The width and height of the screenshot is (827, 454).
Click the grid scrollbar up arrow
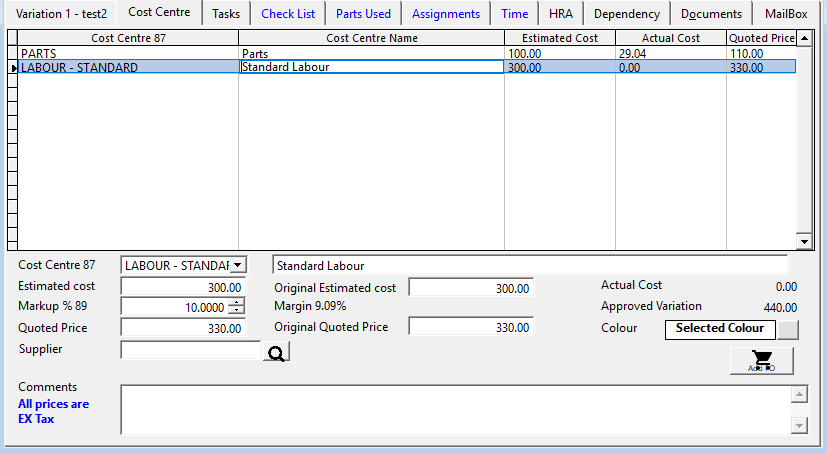[x=803, y=39]
